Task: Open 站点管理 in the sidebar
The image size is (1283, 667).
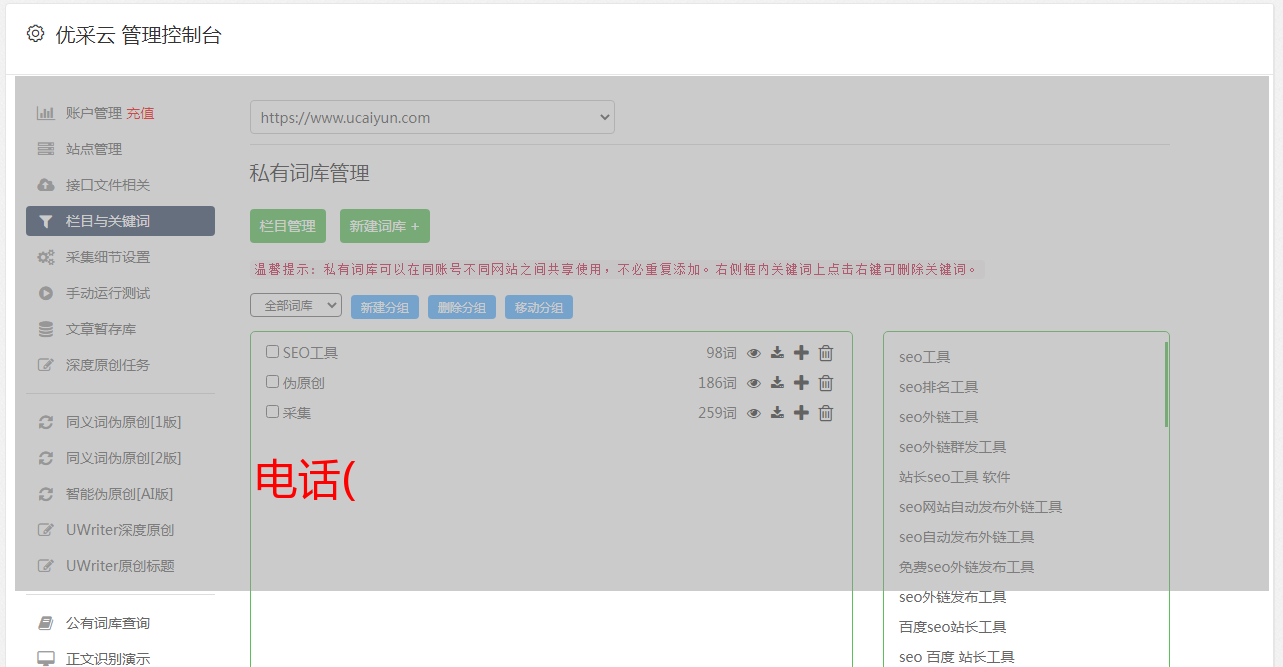Action: [94, 149]
